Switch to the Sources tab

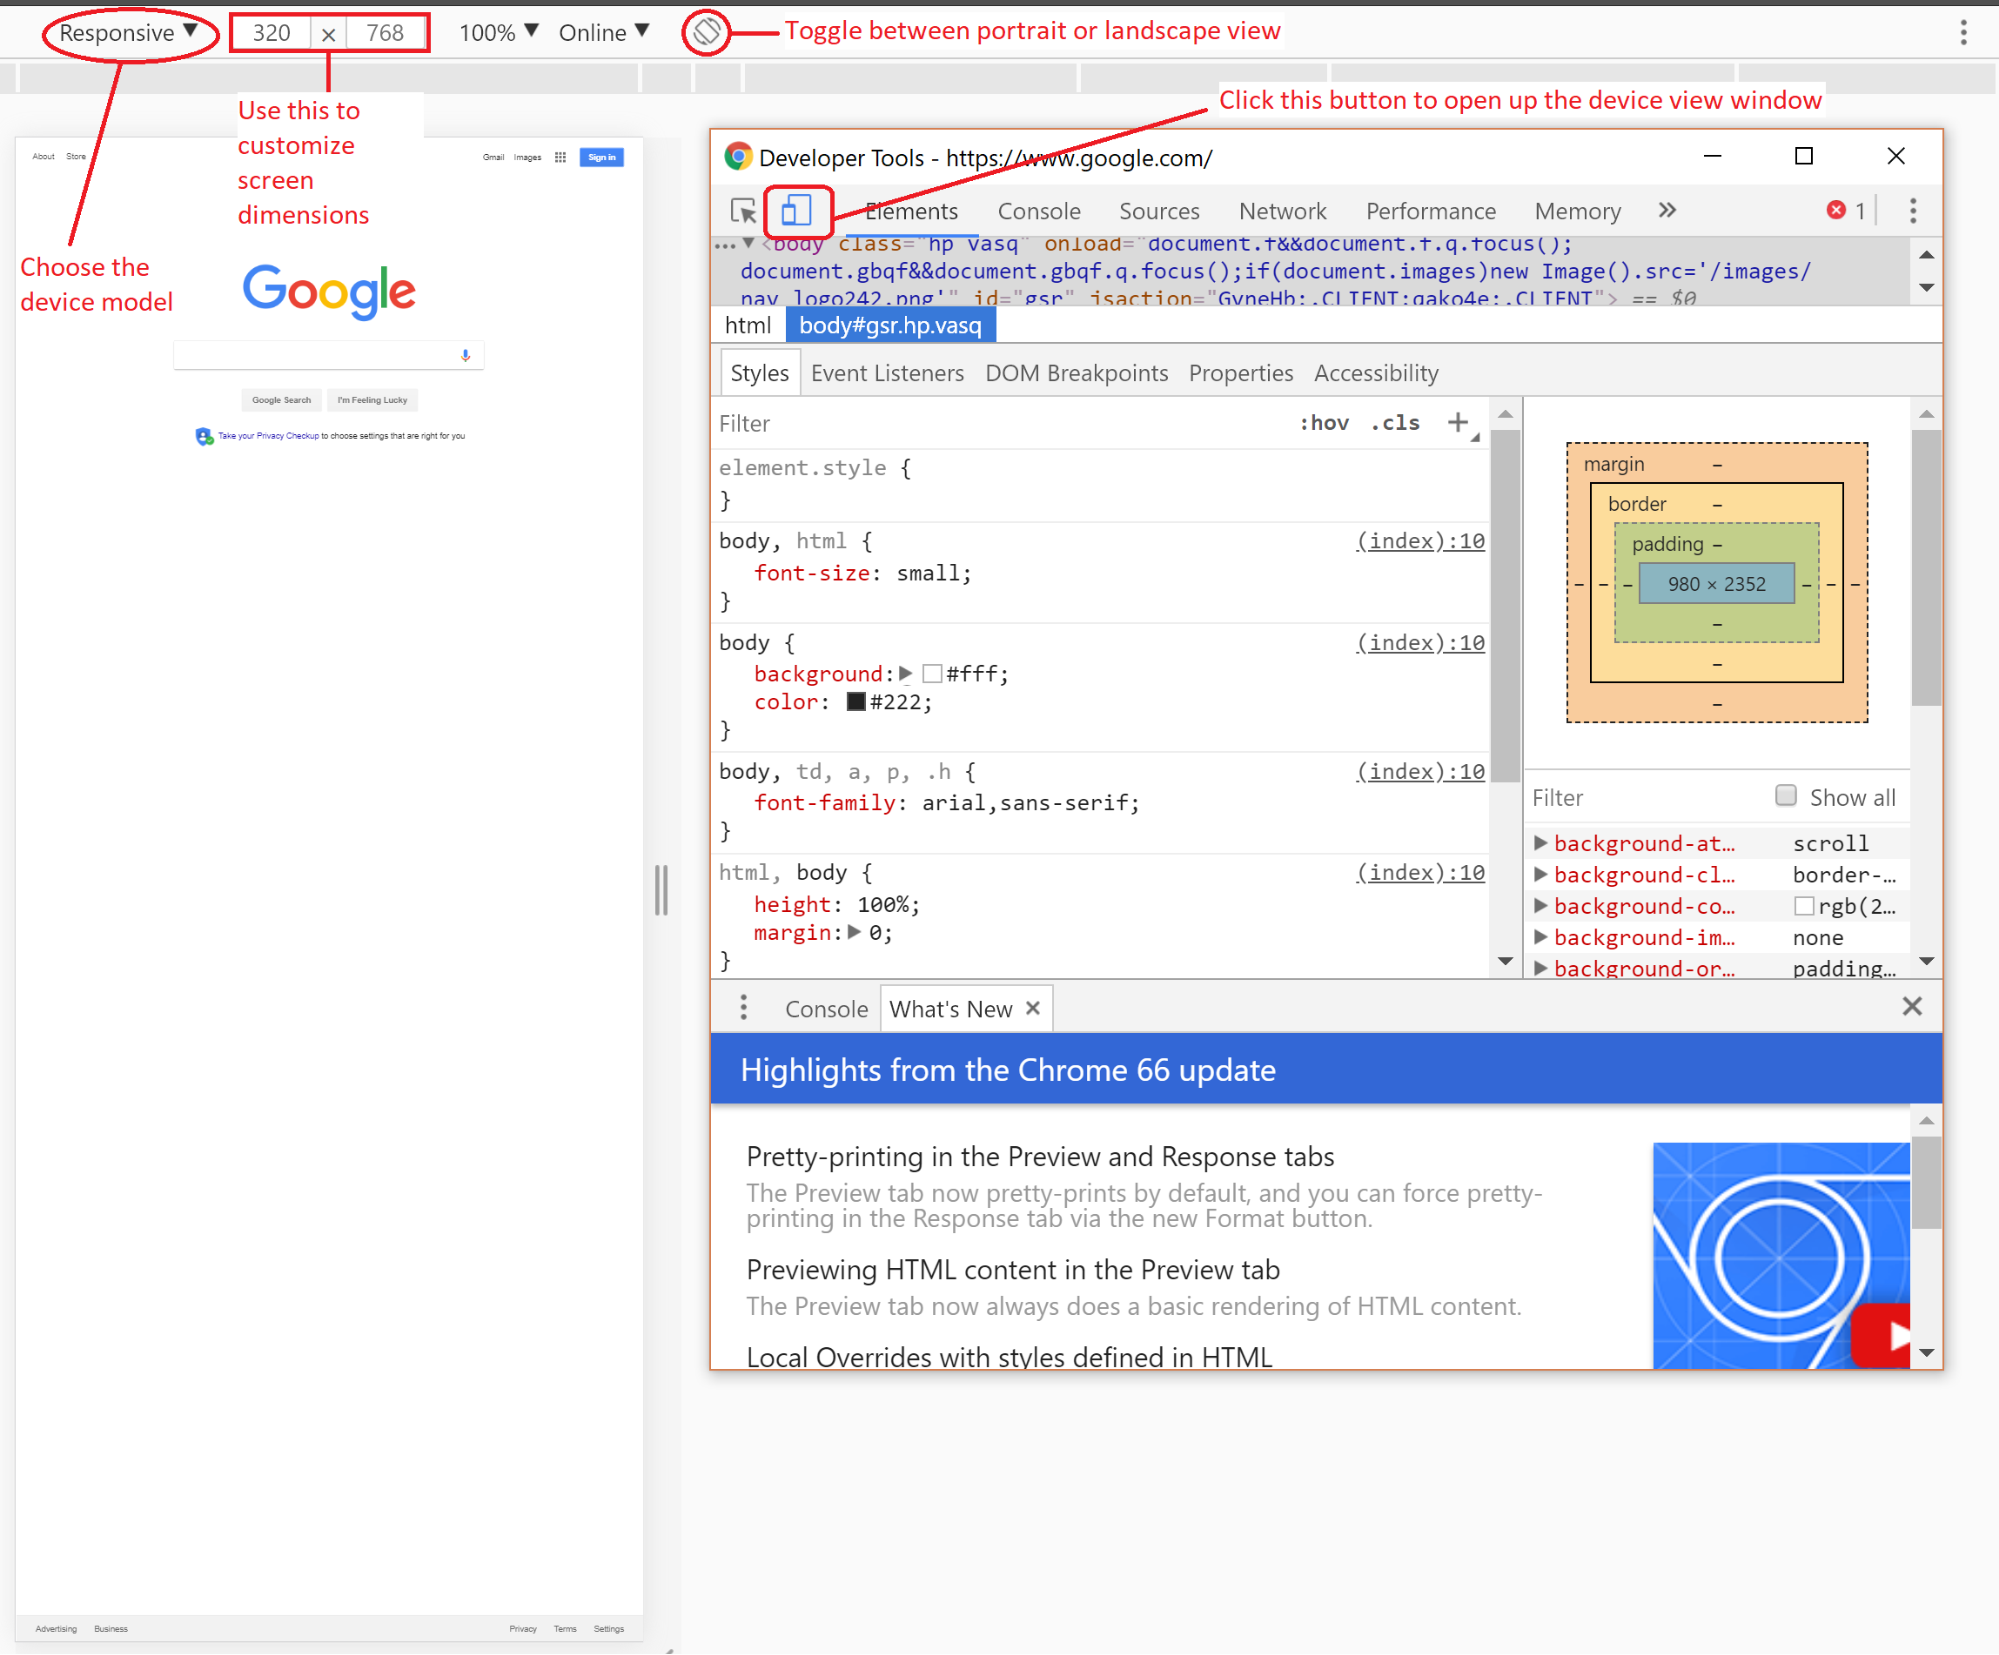(x=1159, y=211)
